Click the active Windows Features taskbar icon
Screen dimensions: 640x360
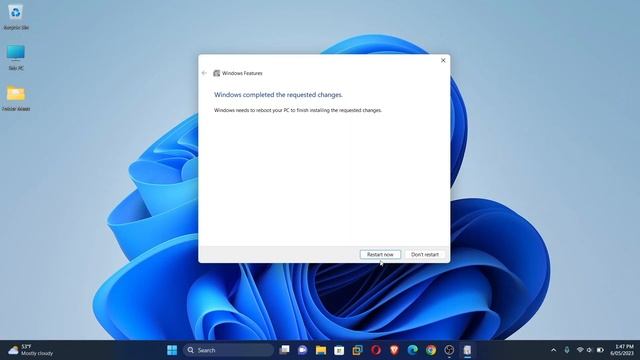467,350
